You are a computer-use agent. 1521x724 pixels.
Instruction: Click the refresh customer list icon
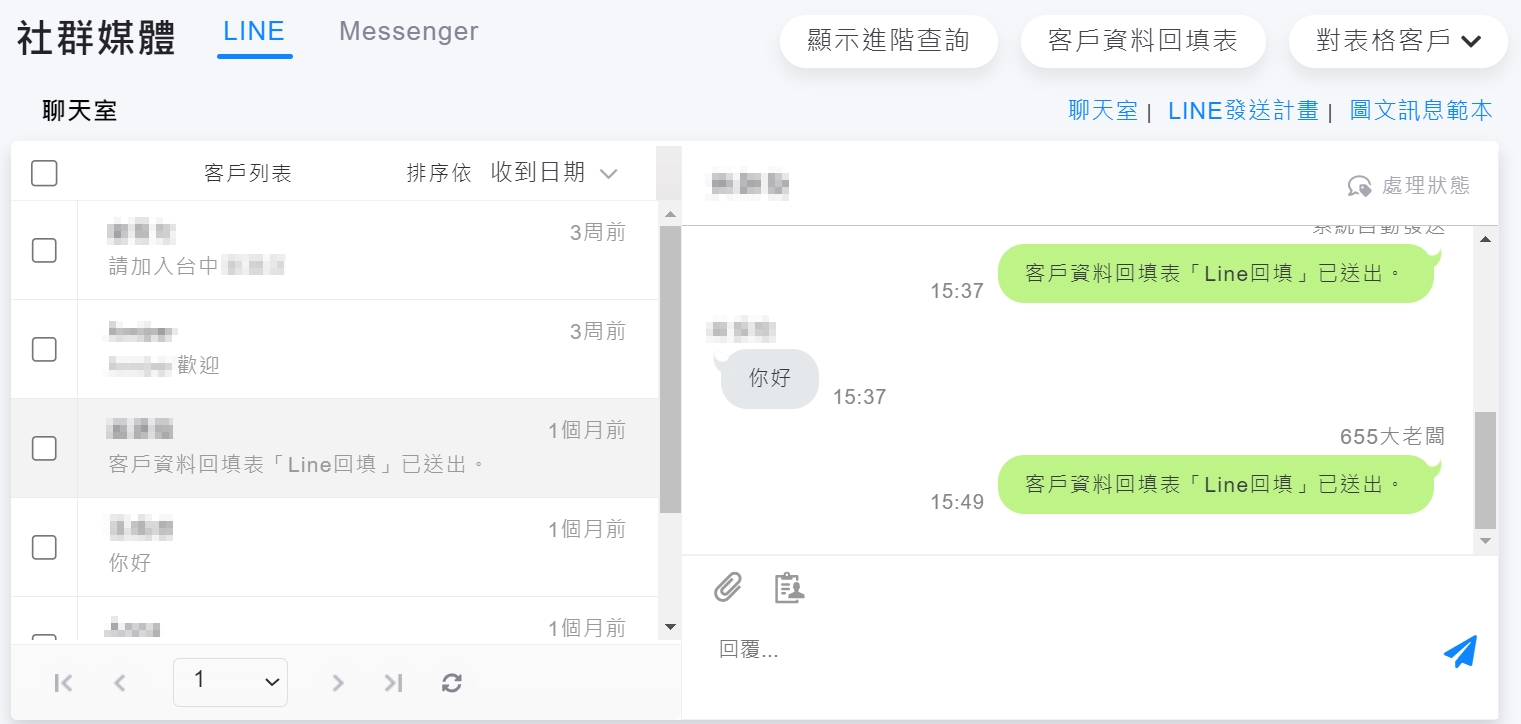(x=452, y=683)
